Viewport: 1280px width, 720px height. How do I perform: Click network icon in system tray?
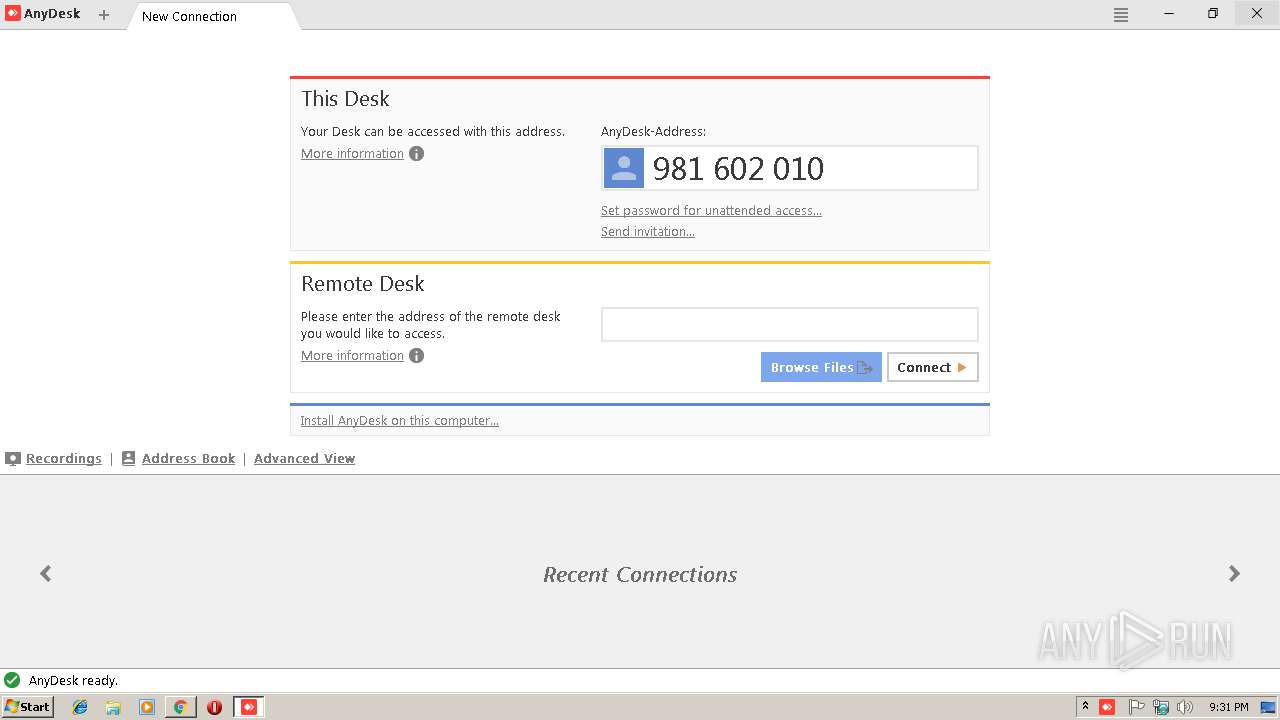[1161, 707]
